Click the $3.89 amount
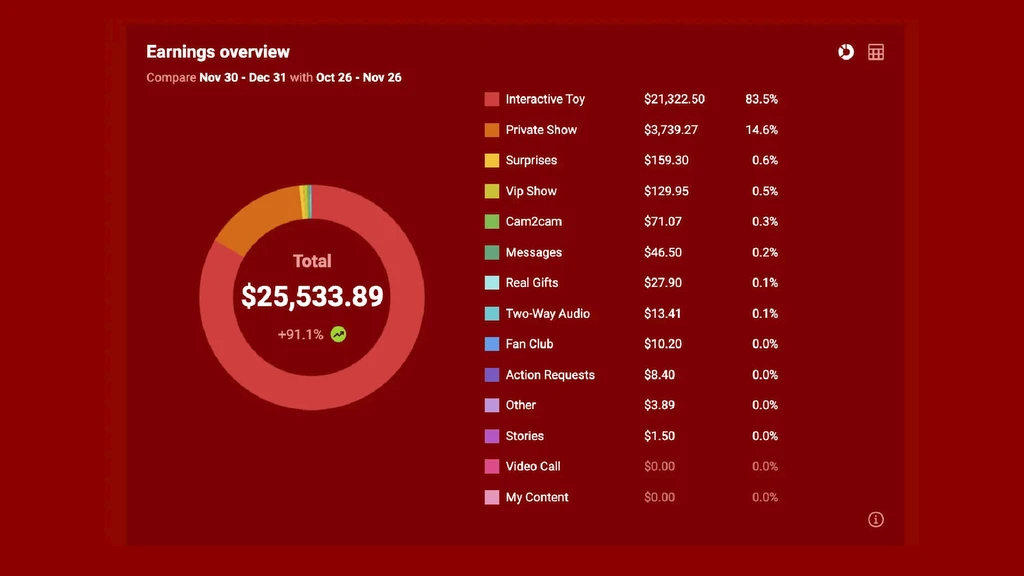This screenshot has height=576, width=1024. 660,405
